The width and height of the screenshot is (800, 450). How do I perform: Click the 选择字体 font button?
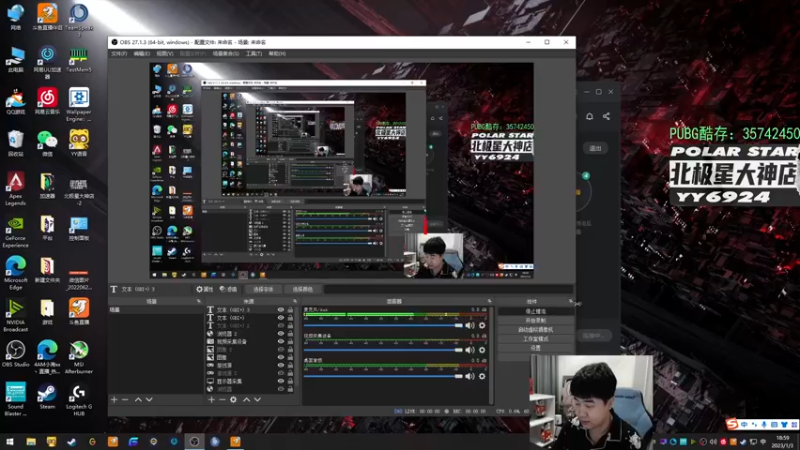[x=263, y=289]
